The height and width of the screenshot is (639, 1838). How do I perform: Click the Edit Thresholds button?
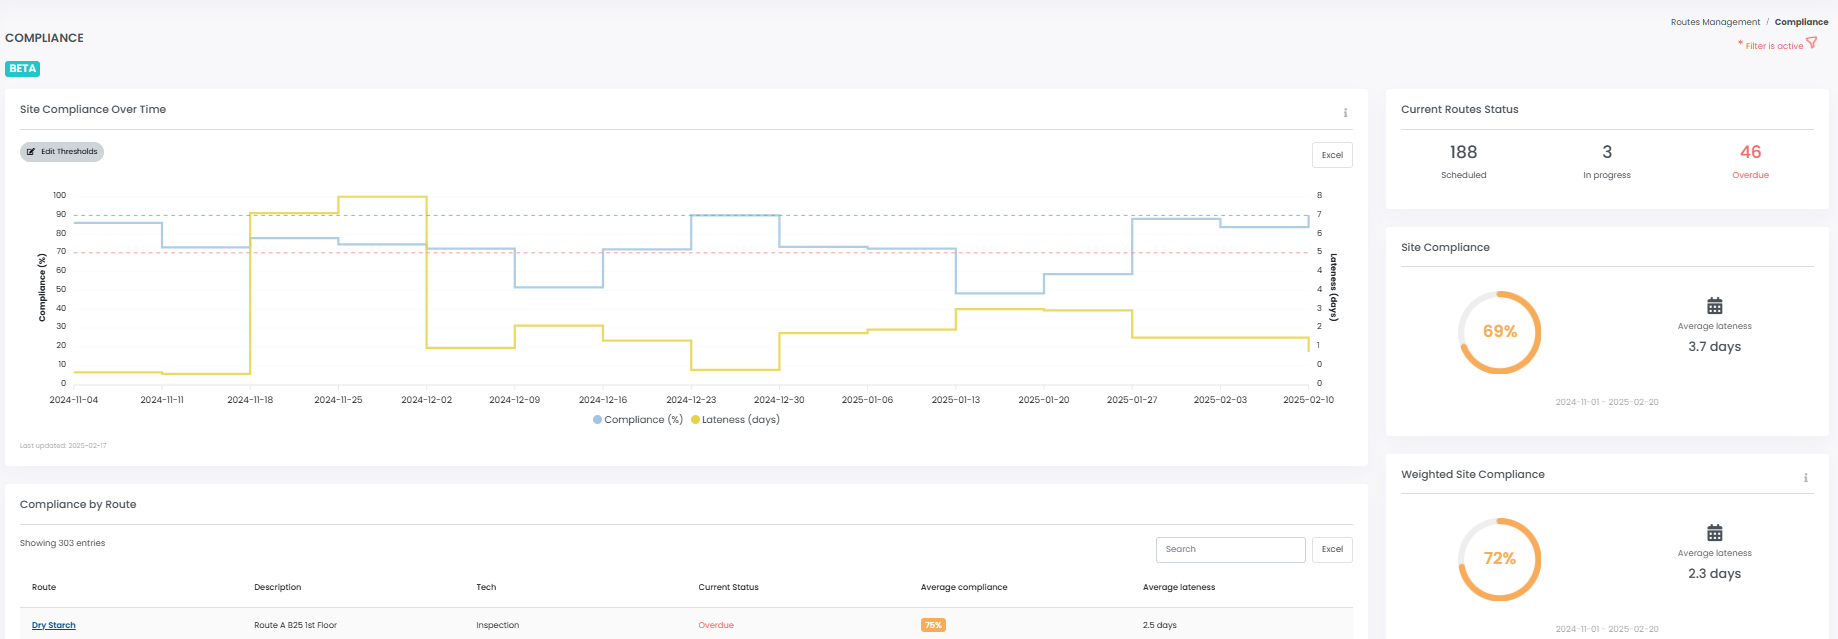pos(62,152)
